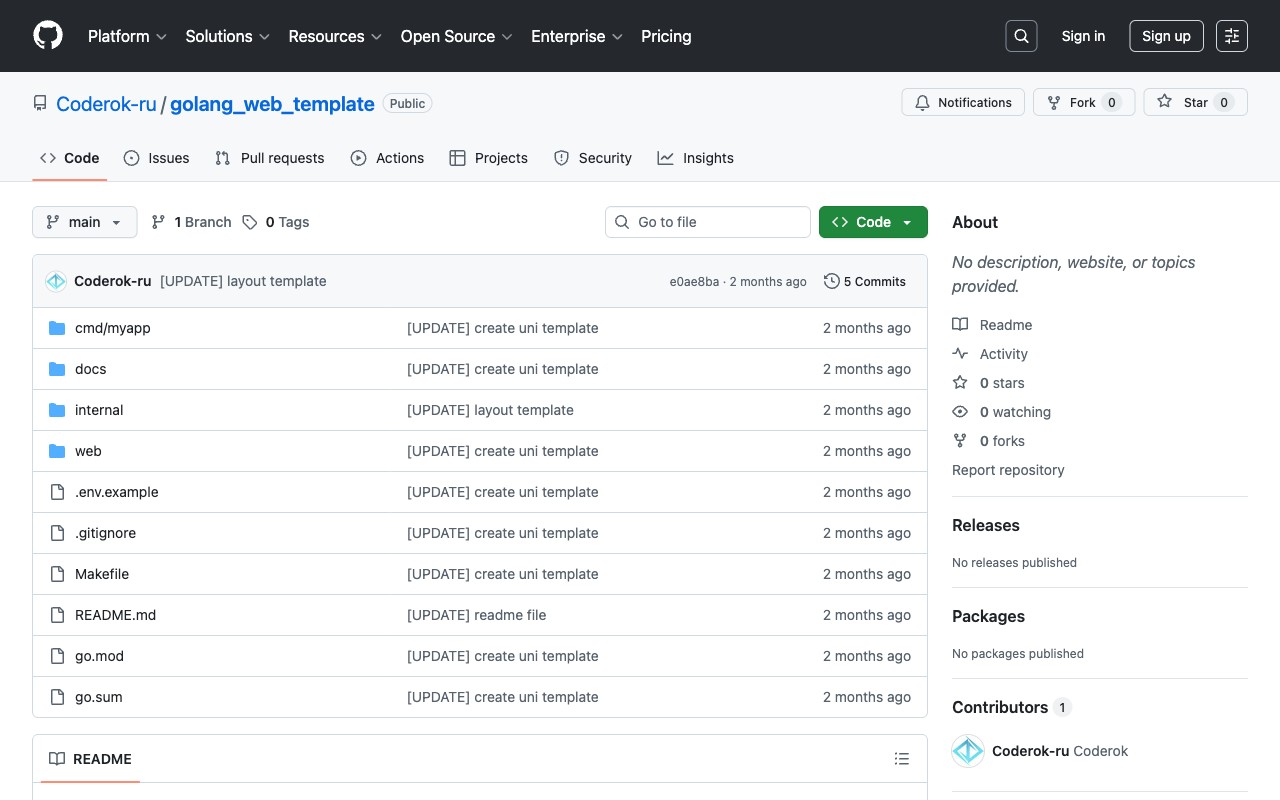Click the history clock icon beside 5 Commits
The height and width of the screenshot is (800, 1280).
(831, 281)
